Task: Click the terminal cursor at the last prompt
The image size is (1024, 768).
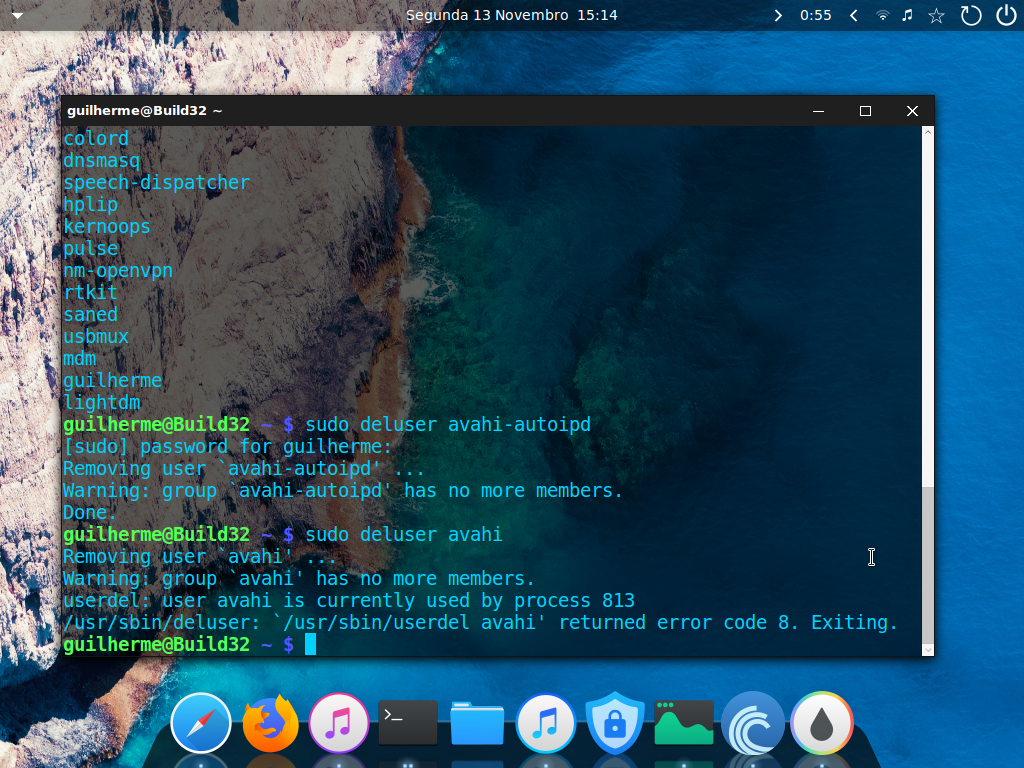Action: click(x=311, y=645)
